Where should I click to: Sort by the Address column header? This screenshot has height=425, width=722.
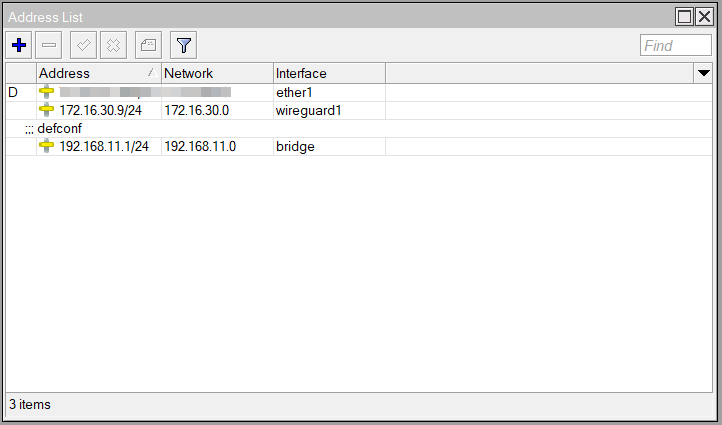99,73
